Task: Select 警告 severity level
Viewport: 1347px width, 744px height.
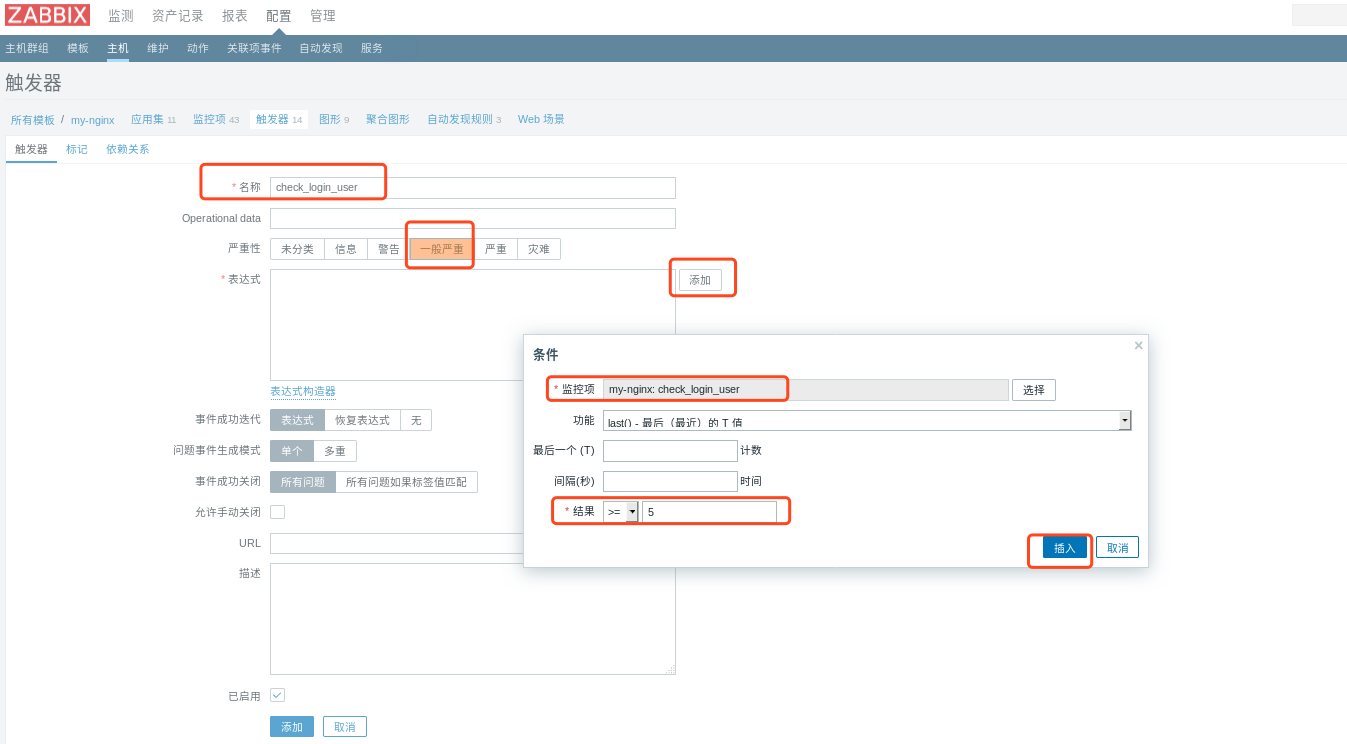Action: (387, 248)
